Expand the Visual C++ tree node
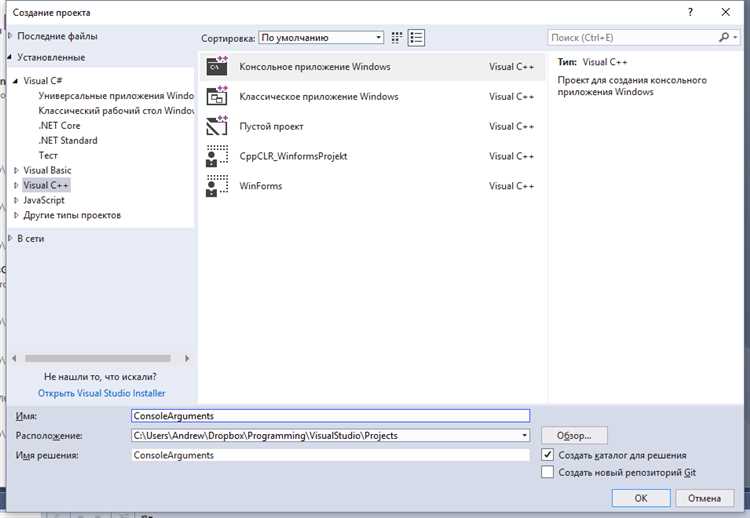Viewport: 750px width, 518px height. [x=16, y=185]
